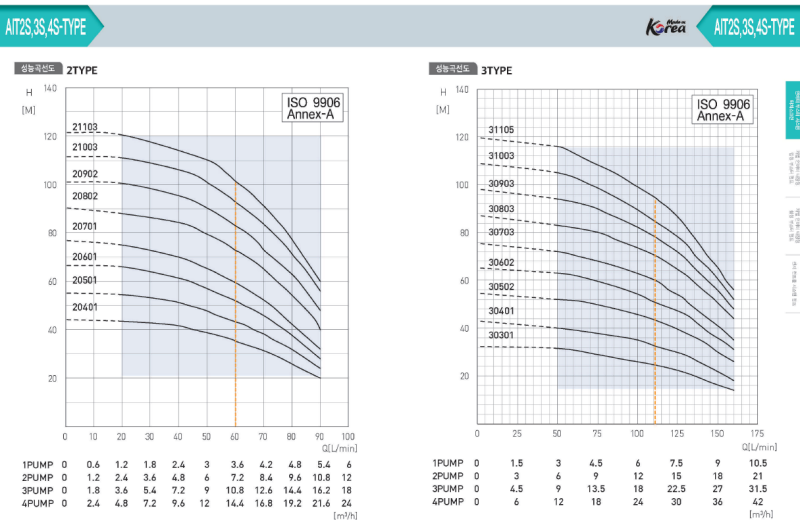Click curve label 30401
The height and width of the screenshot is (525, 800).
tap(501, 311)
